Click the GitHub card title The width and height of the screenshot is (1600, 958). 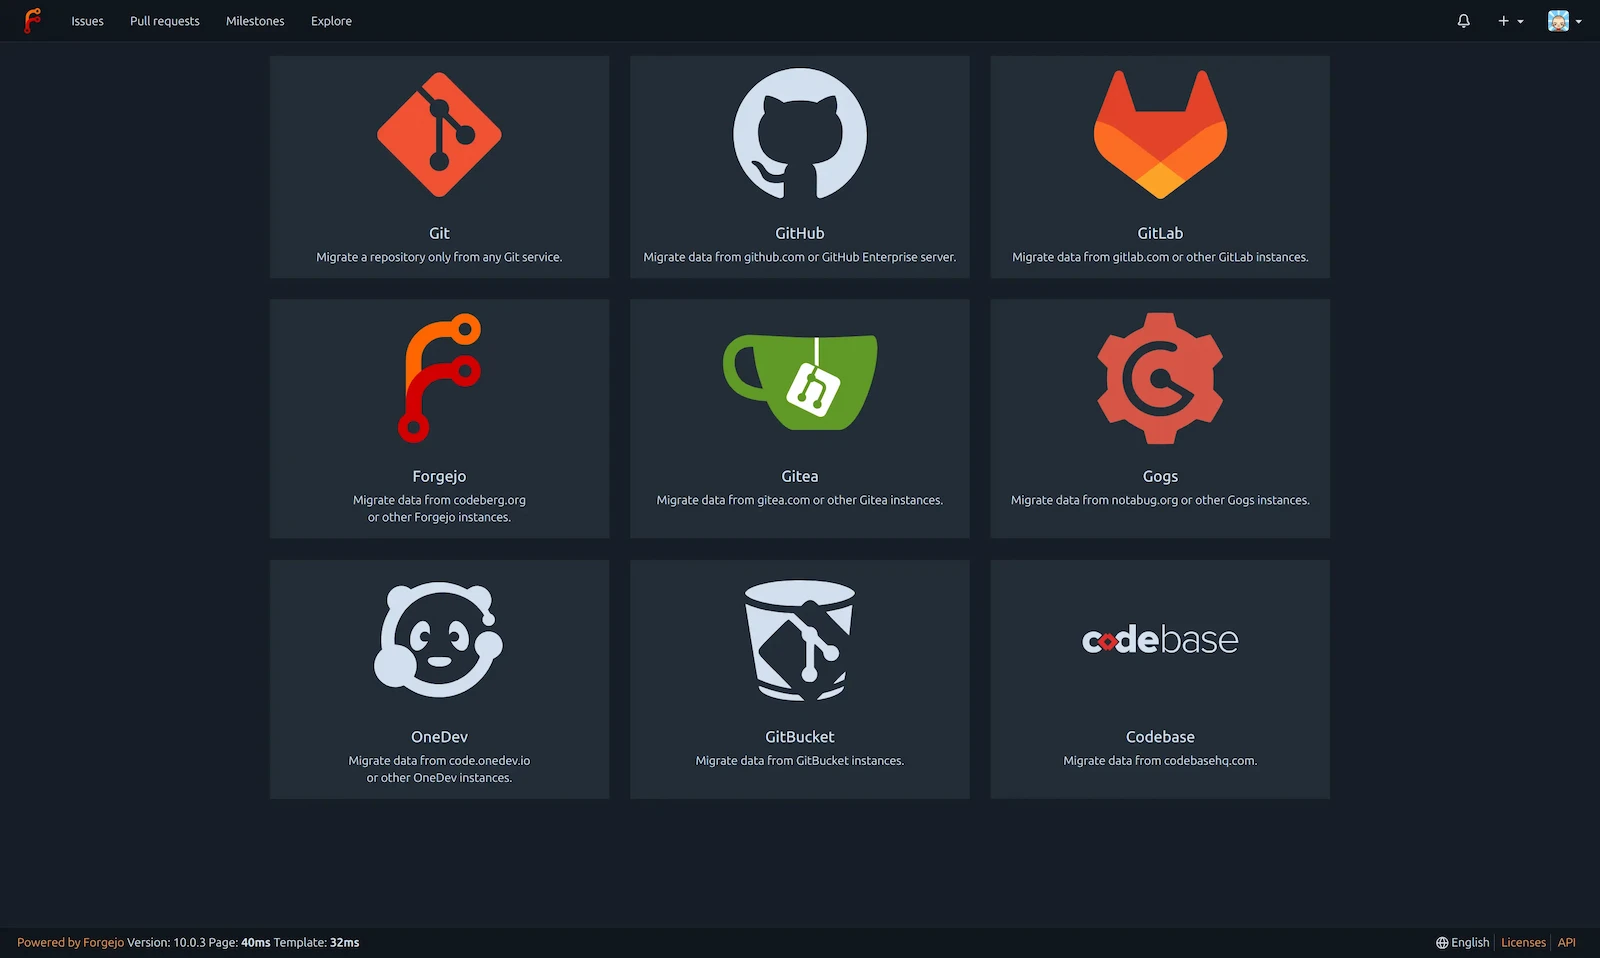click(800, 233)
